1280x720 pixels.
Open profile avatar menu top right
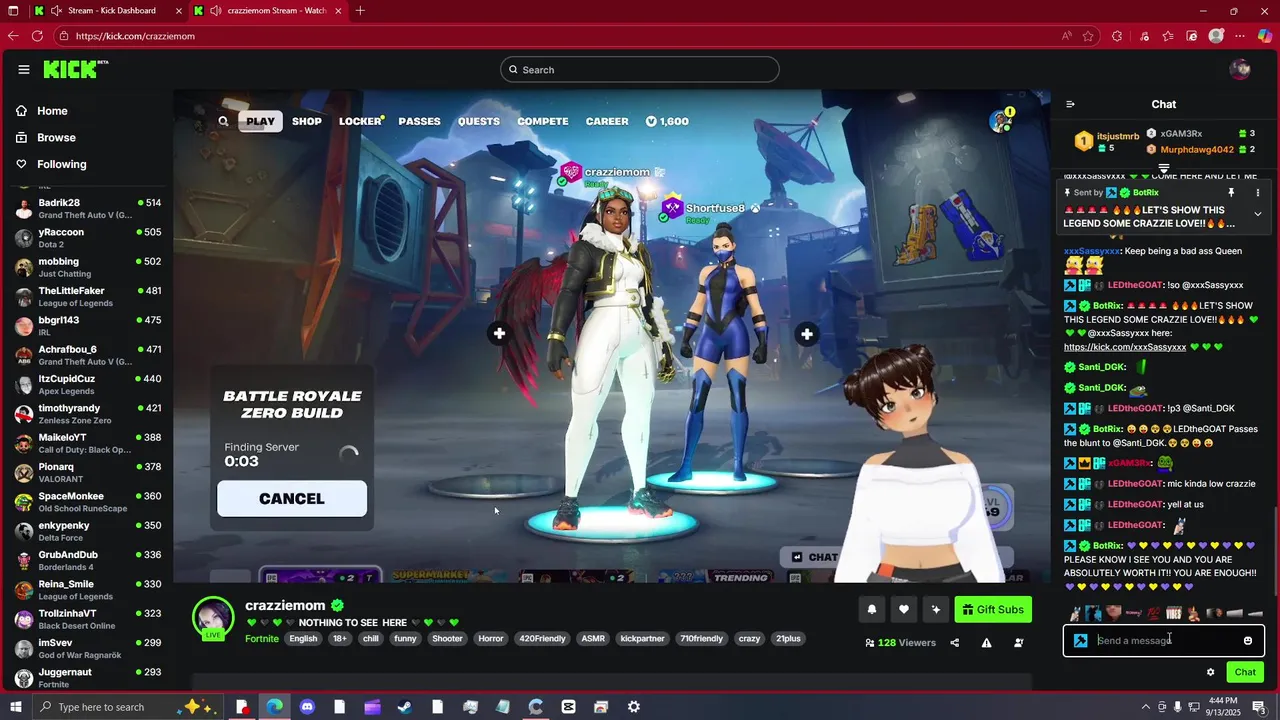[1240, 69]
